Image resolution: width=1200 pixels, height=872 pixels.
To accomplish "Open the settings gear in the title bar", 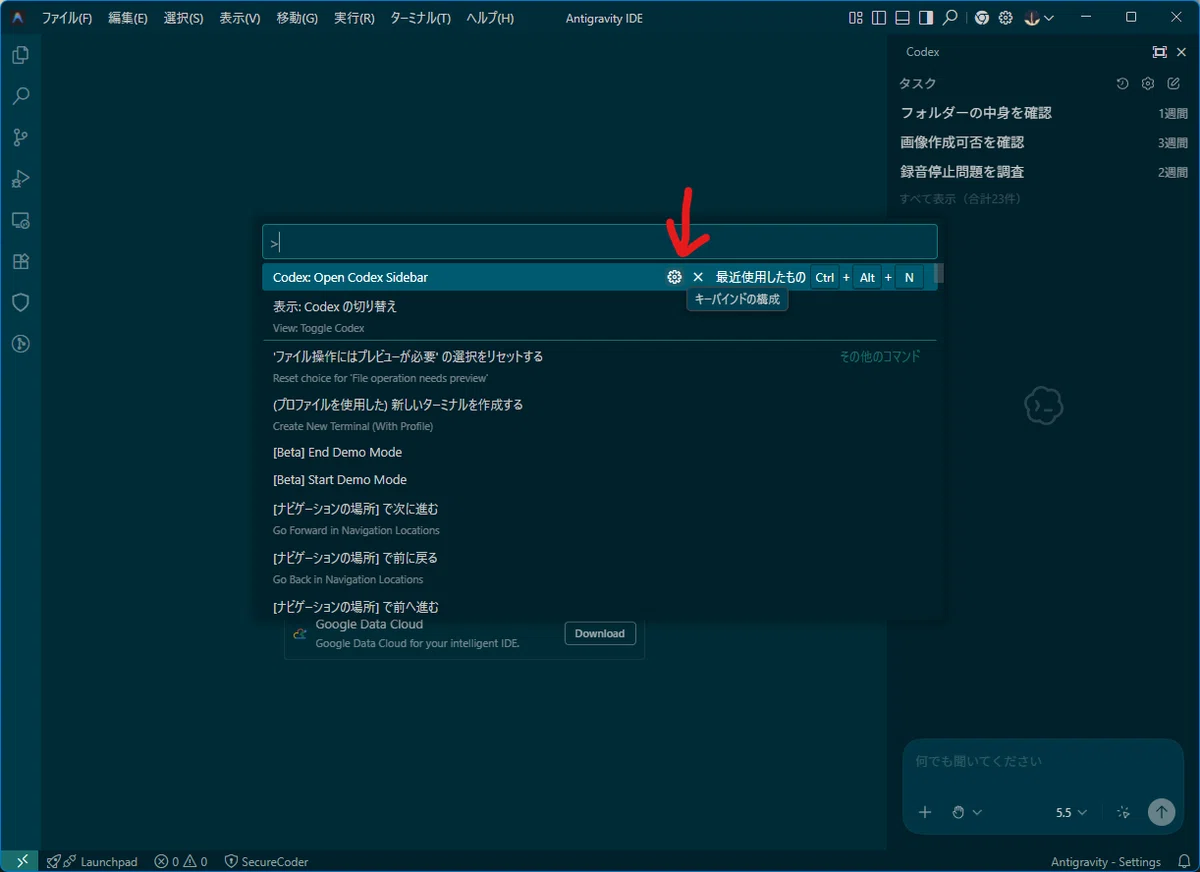I will point(1006,17).
